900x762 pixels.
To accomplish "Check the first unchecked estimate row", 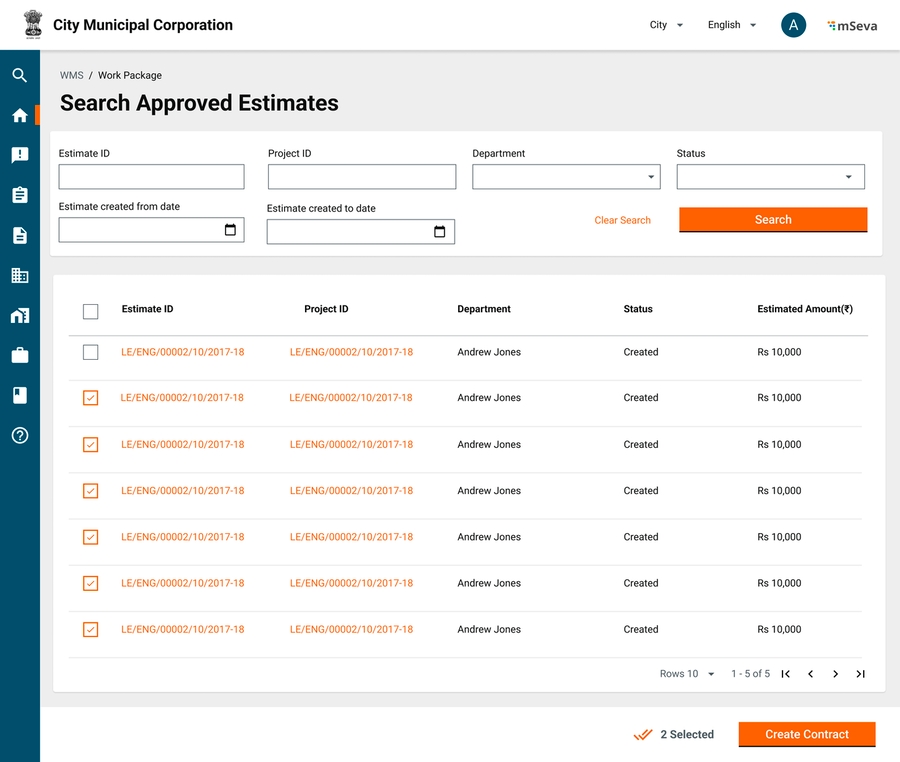I will [x=91, y=352].
